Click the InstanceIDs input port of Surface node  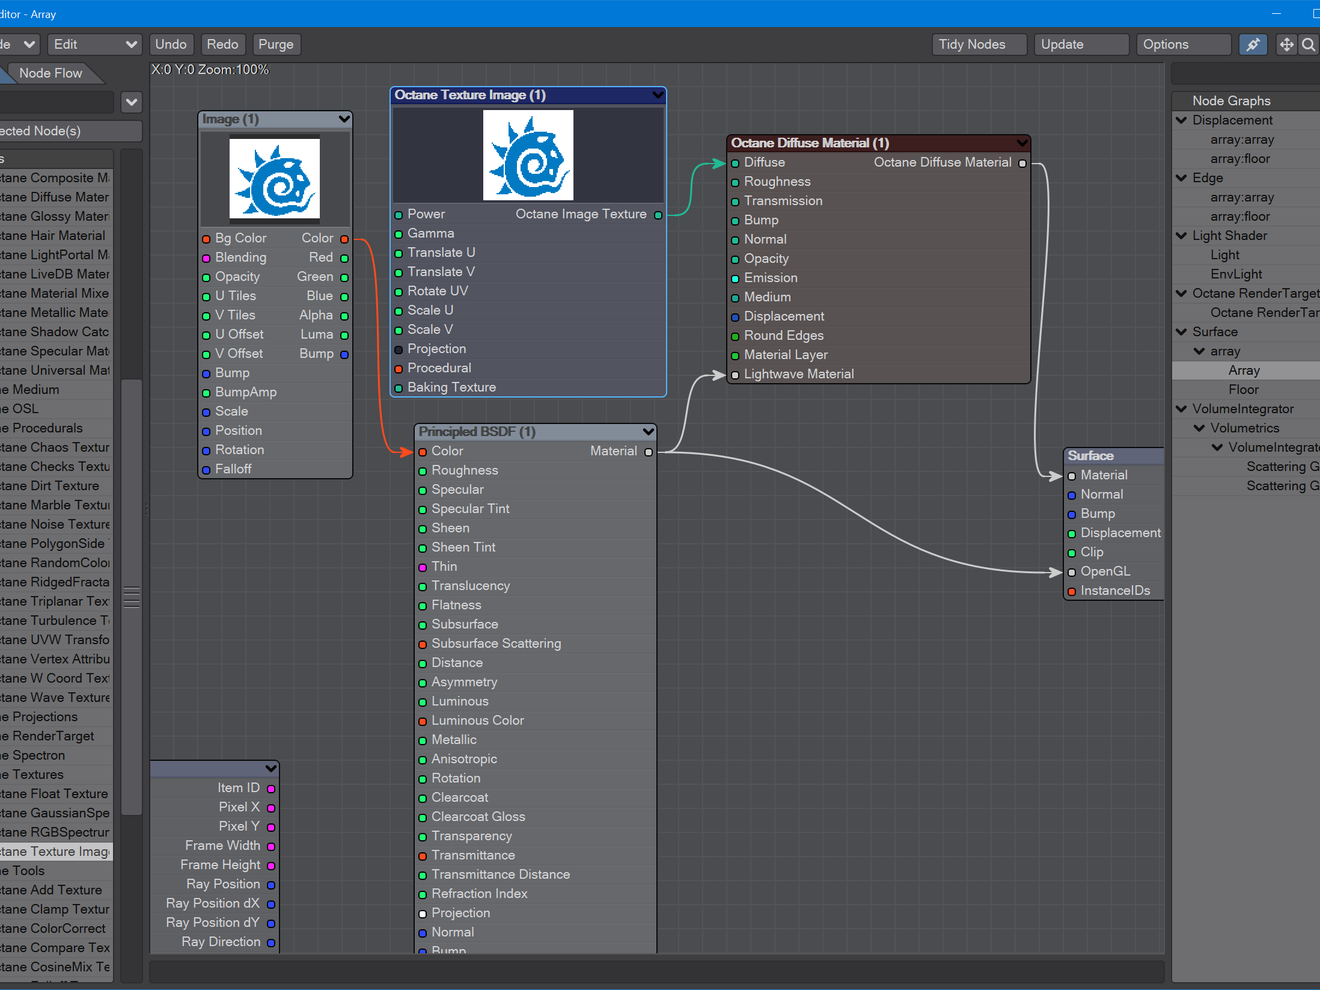[x=1072, y=591]
